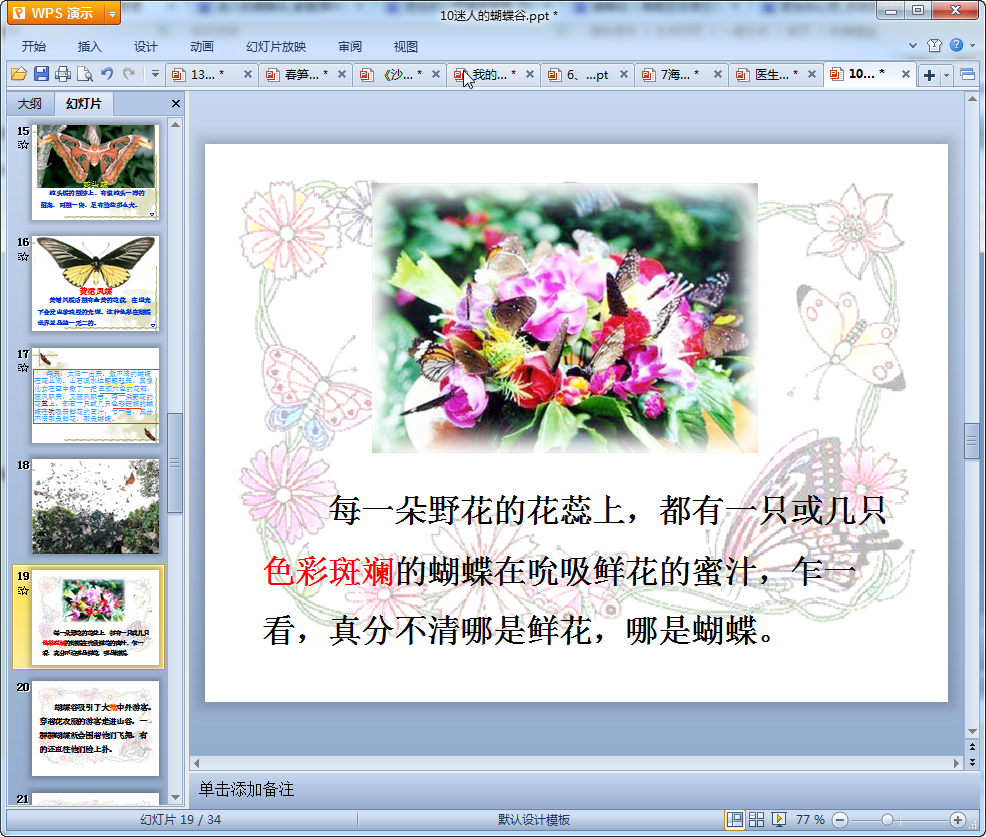Viewport: 986px width, 837px height.
Task: Switch to the 幻灯片 slides pane tab
Action: (x=84, y=103)
